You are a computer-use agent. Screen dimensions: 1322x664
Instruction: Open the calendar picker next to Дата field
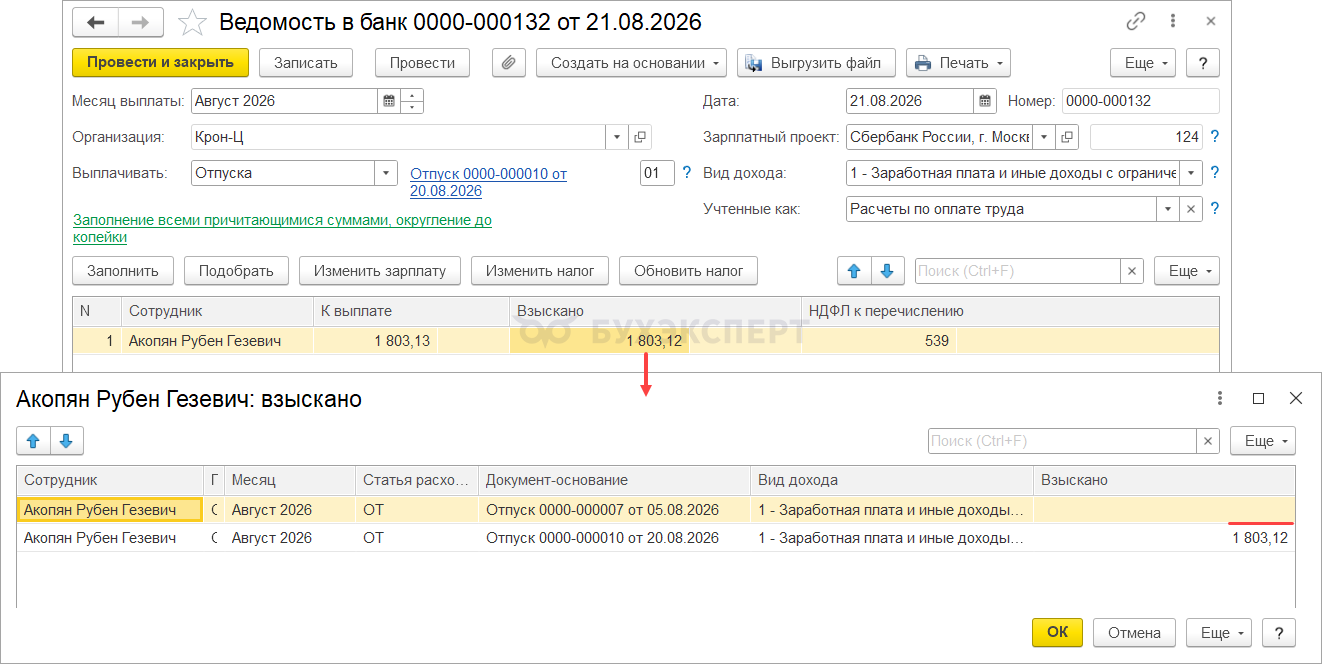tap(986, 101)
